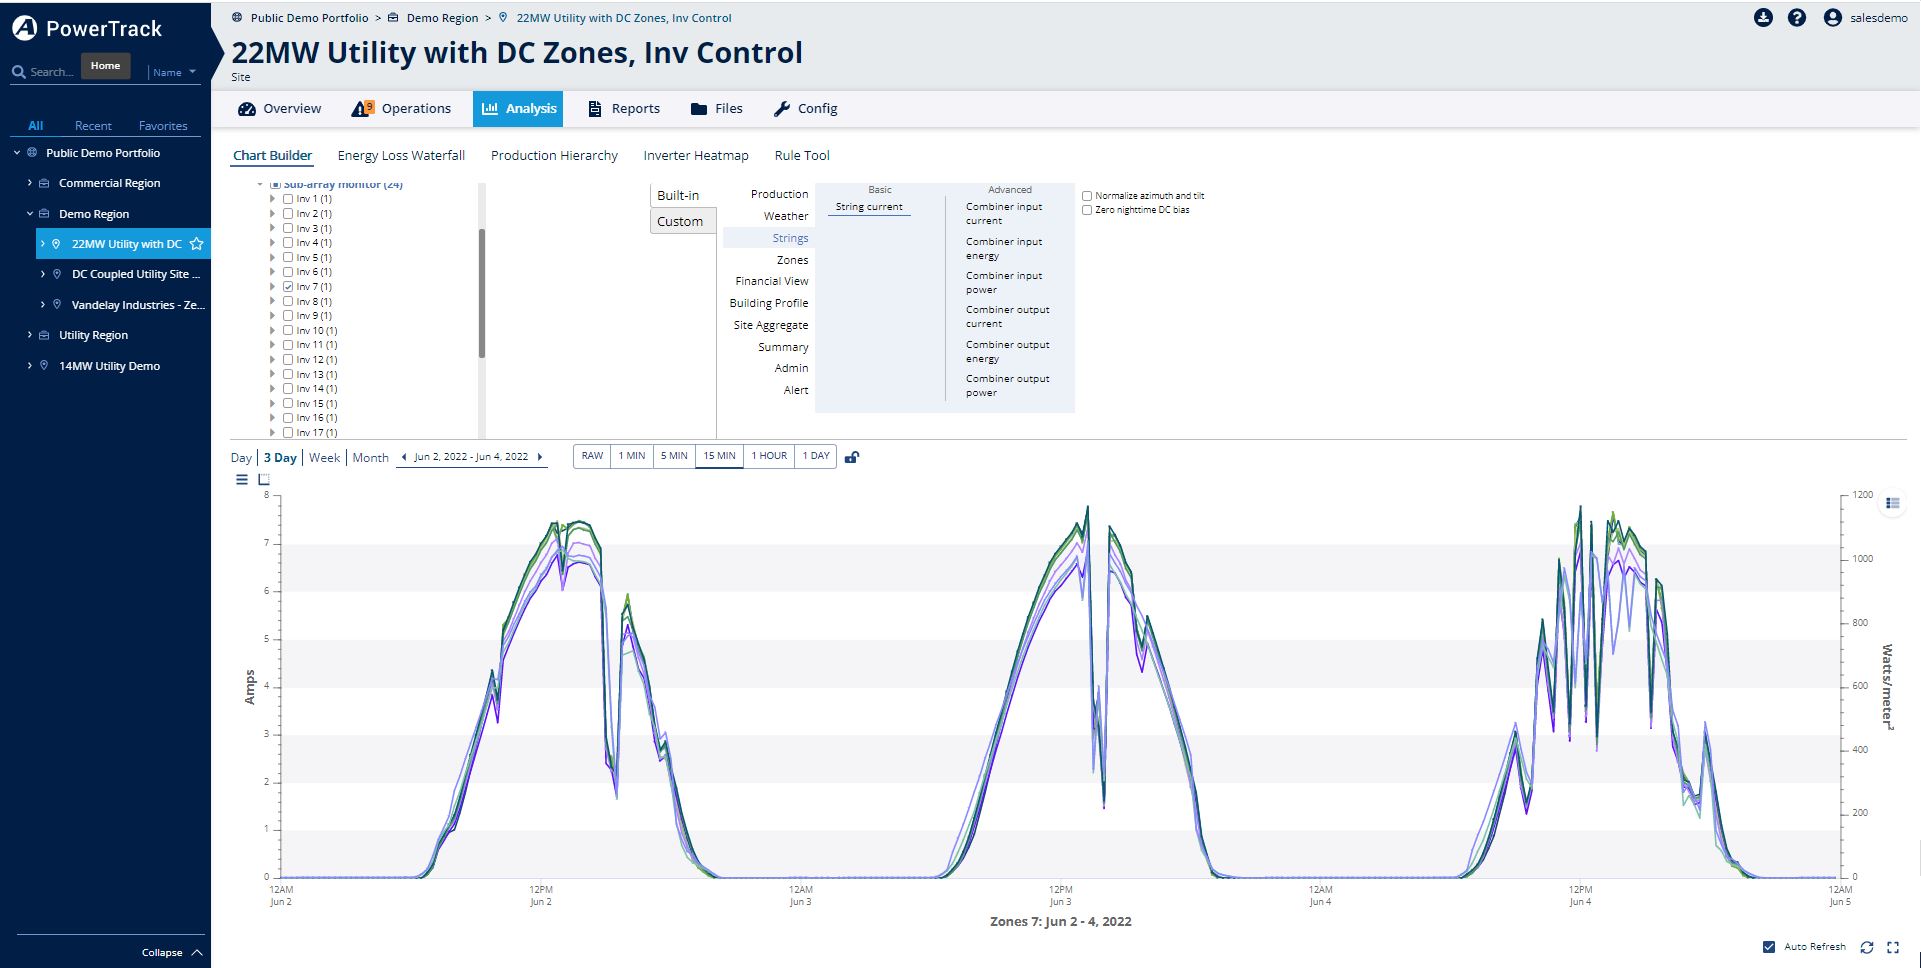Image resolution: width=1921 pixels, height=968 pixels.
Task: Select the 1 HOUR interval button
Action: coord(769,456)
